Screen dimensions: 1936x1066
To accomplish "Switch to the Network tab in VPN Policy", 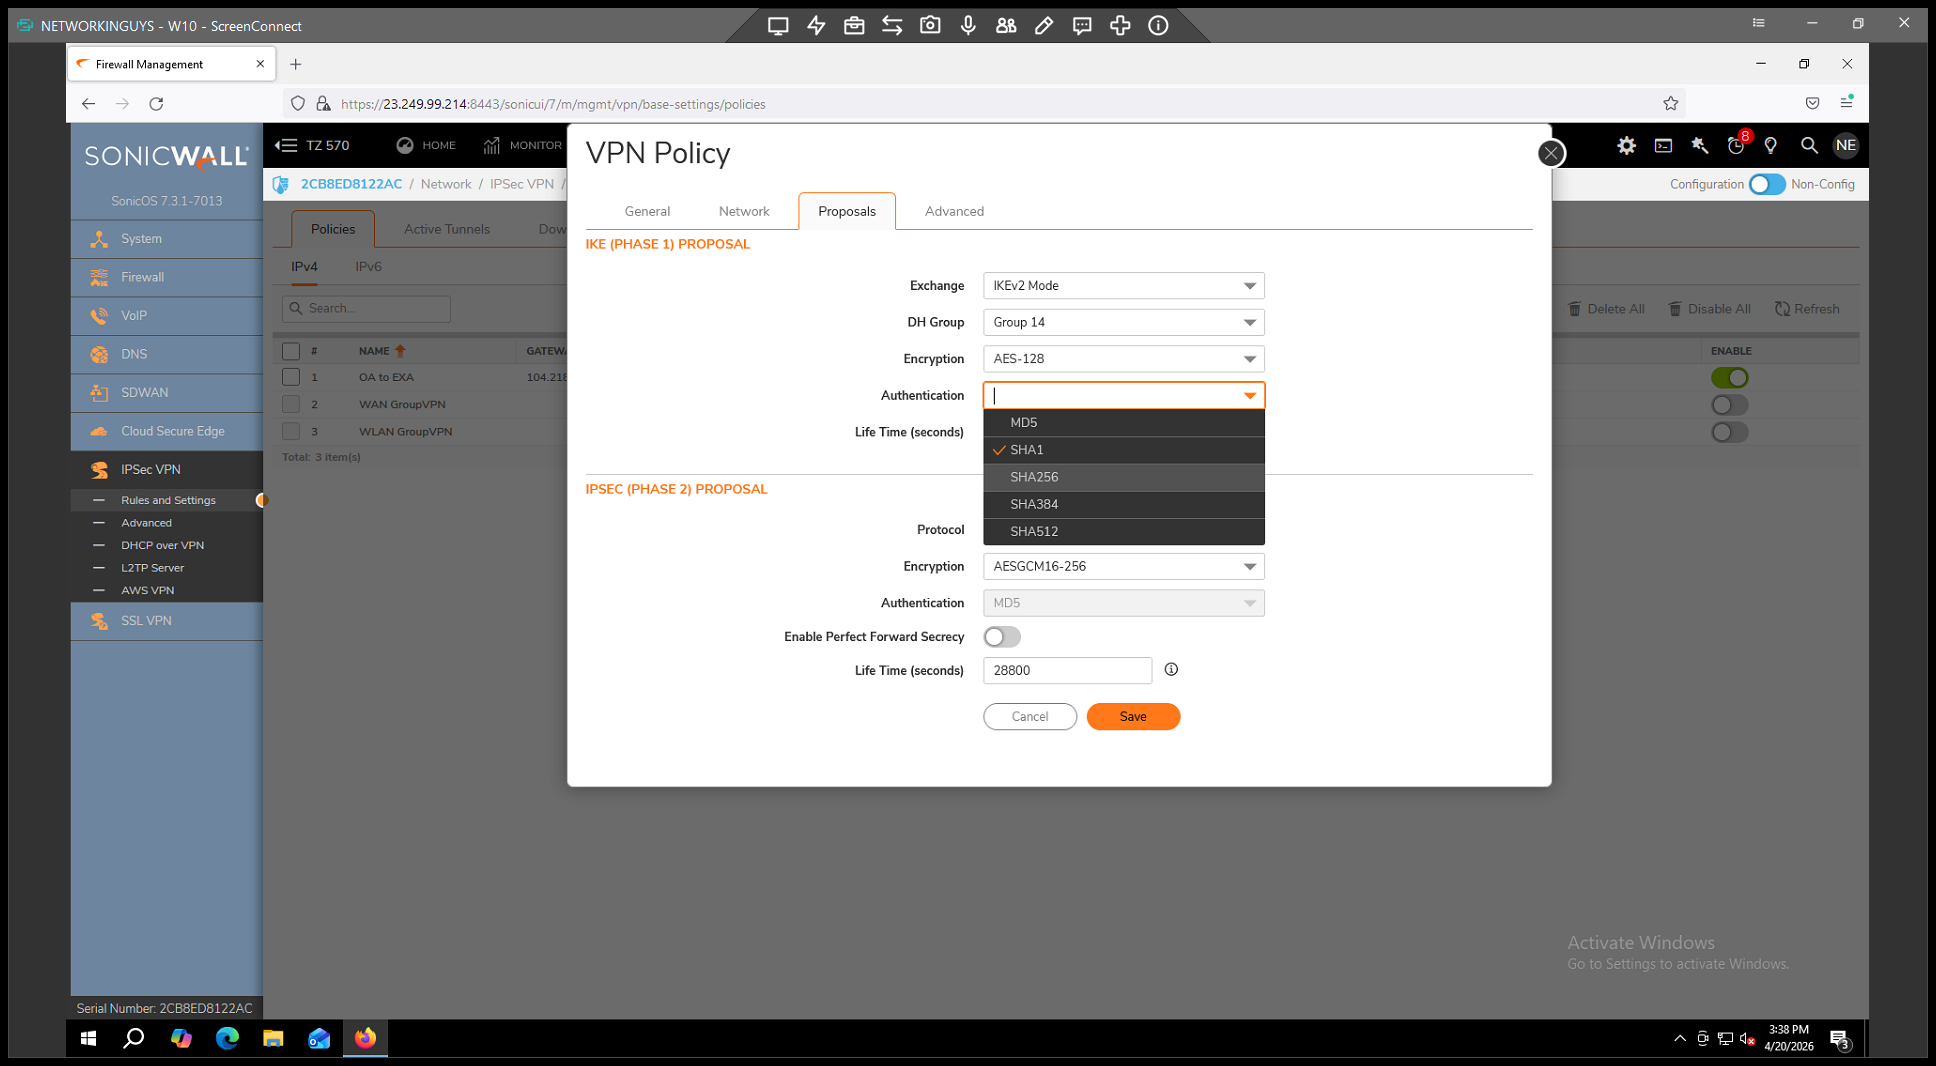I will 743,211.
